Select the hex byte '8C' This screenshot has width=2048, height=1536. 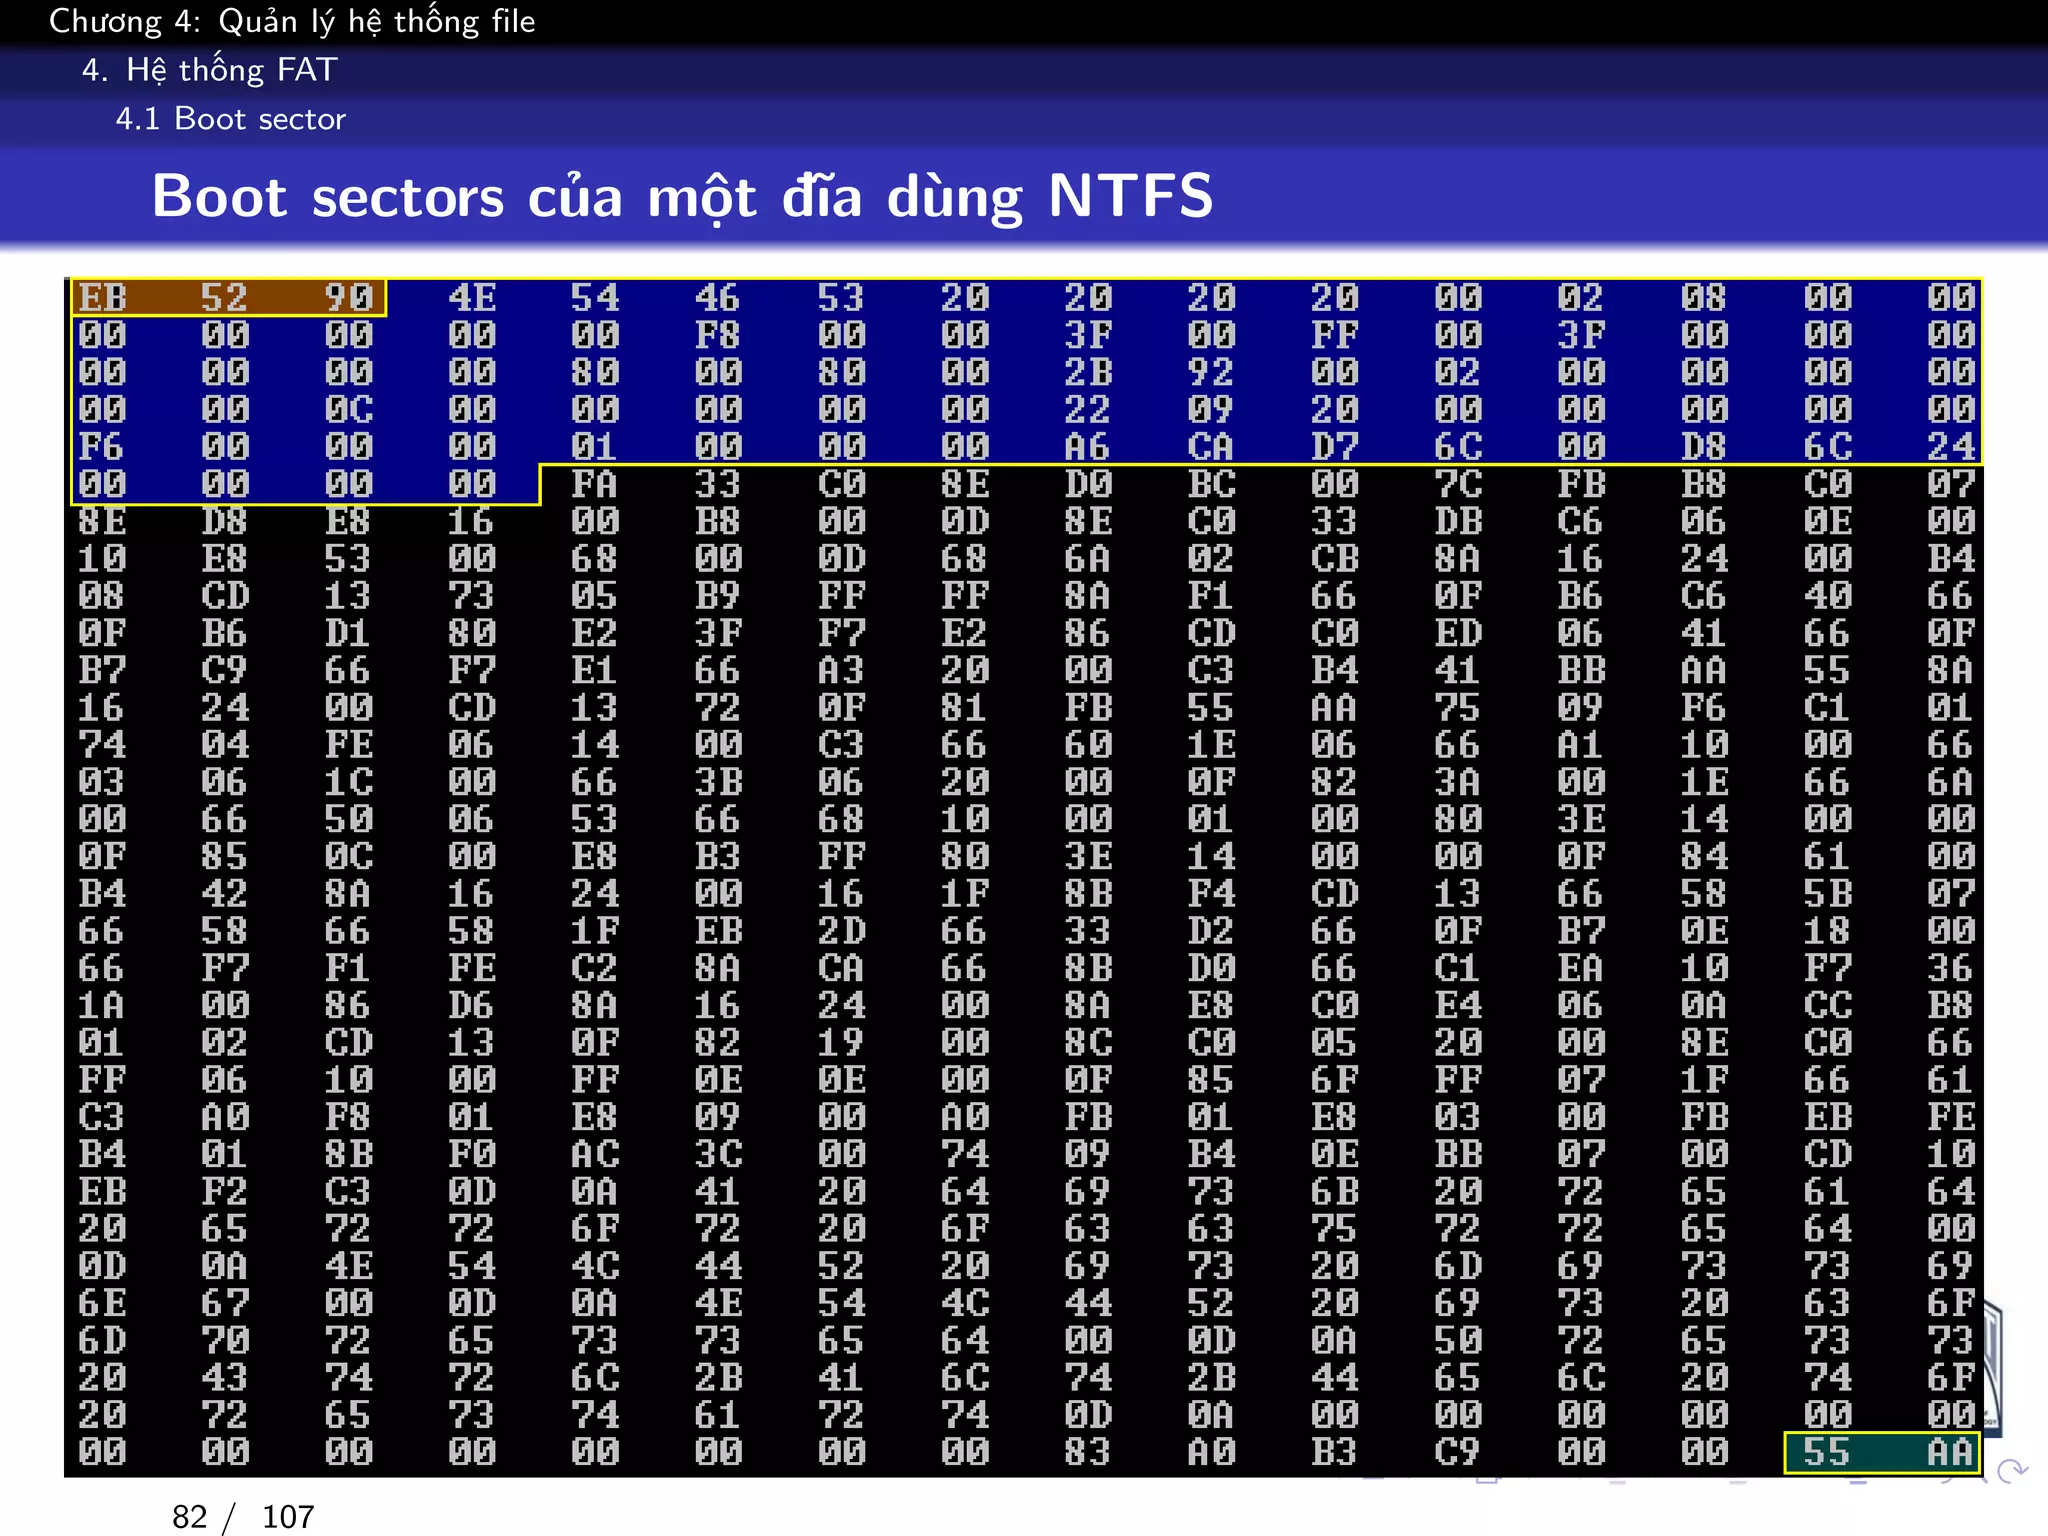[x=1088, y=1043]
